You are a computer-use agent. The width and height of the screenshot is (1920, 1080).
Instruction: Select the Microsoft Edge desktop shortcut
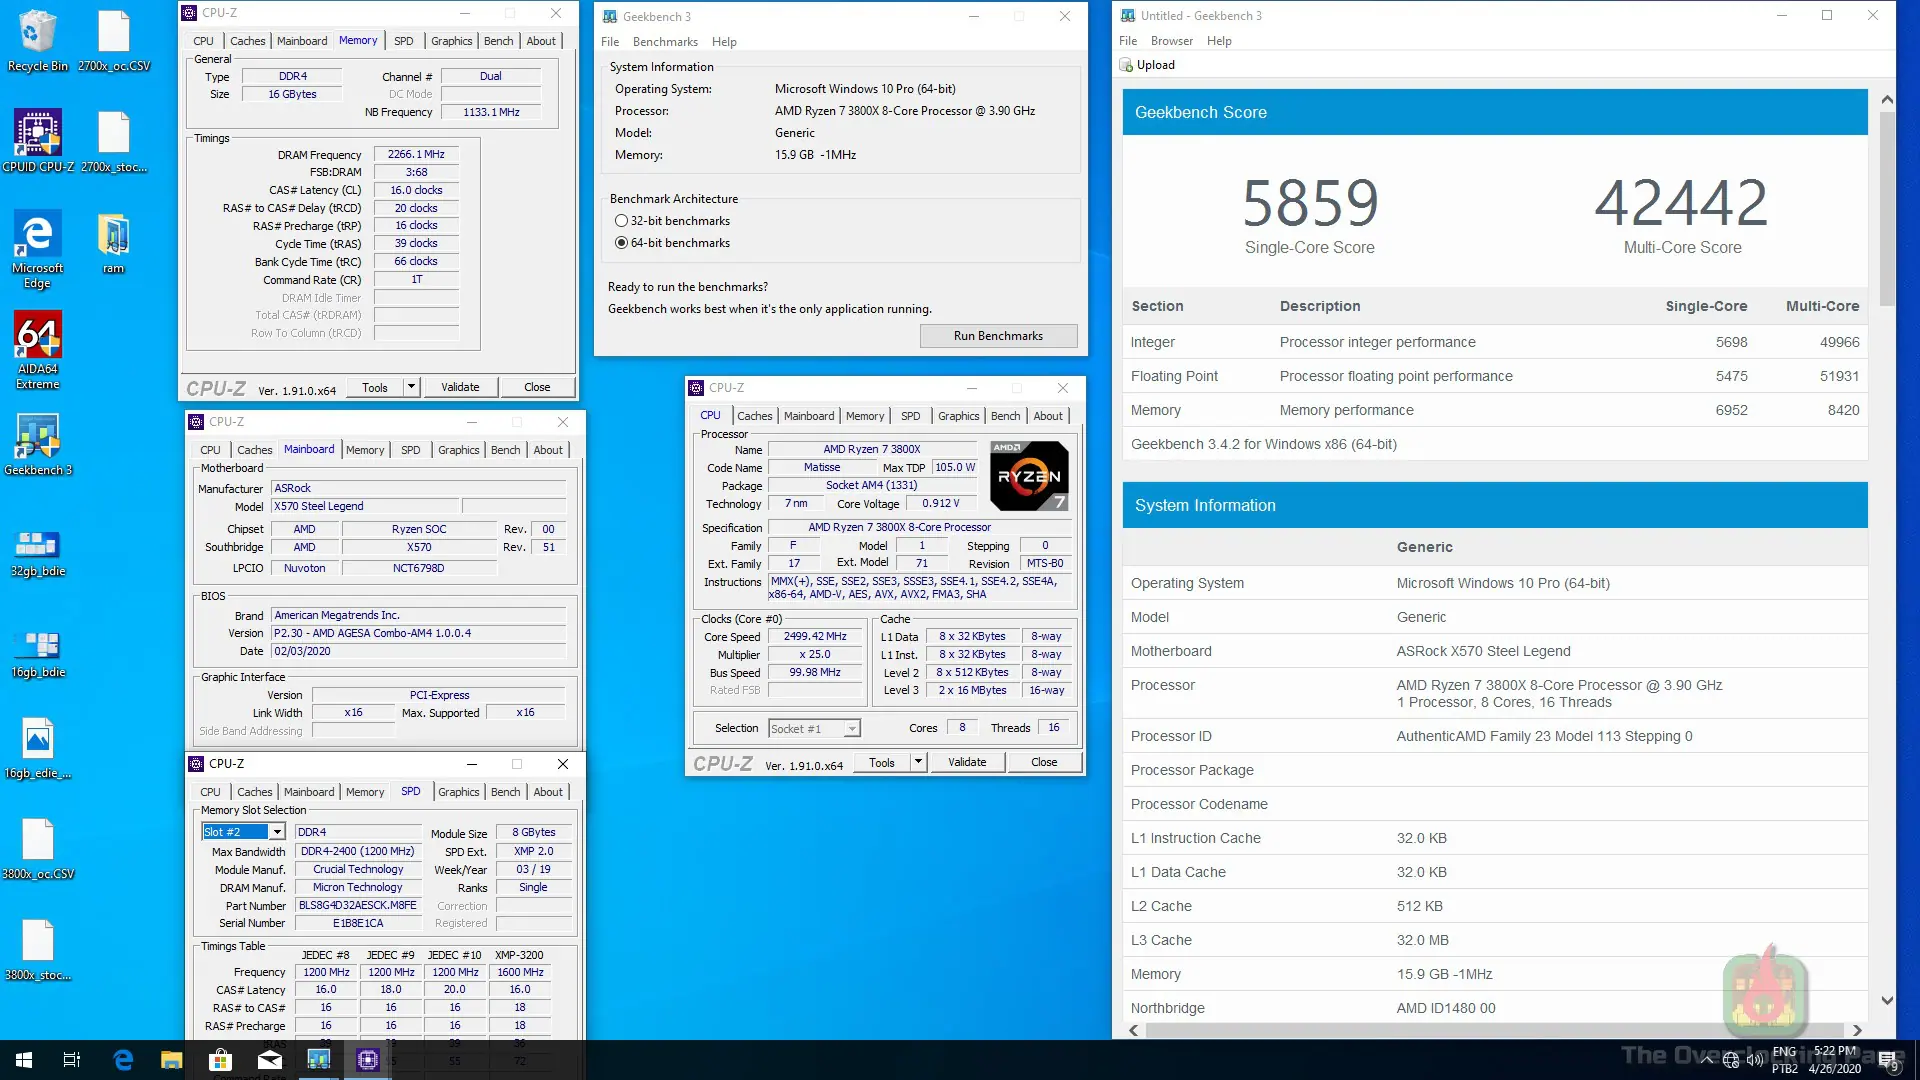point(37,249)
